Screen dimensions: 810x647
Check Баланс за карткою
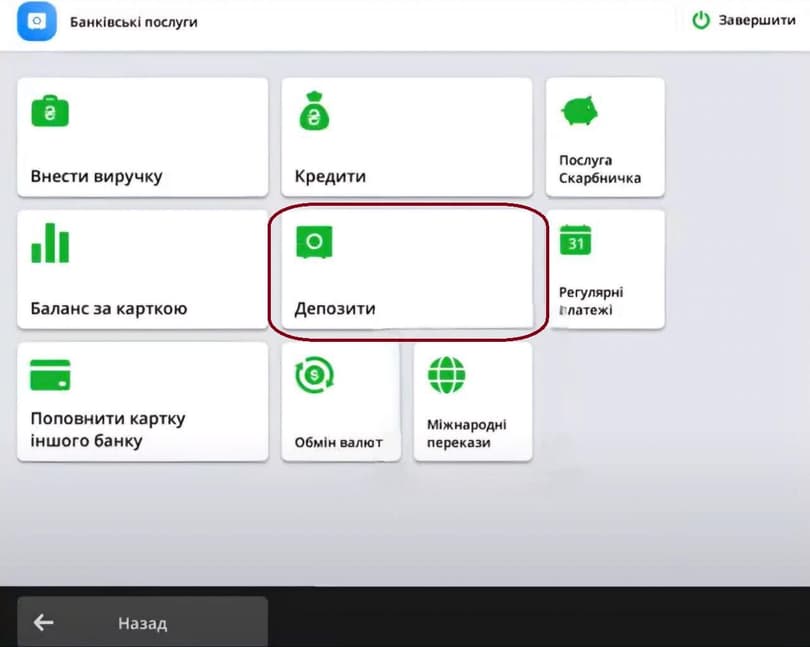pos(143,269)
